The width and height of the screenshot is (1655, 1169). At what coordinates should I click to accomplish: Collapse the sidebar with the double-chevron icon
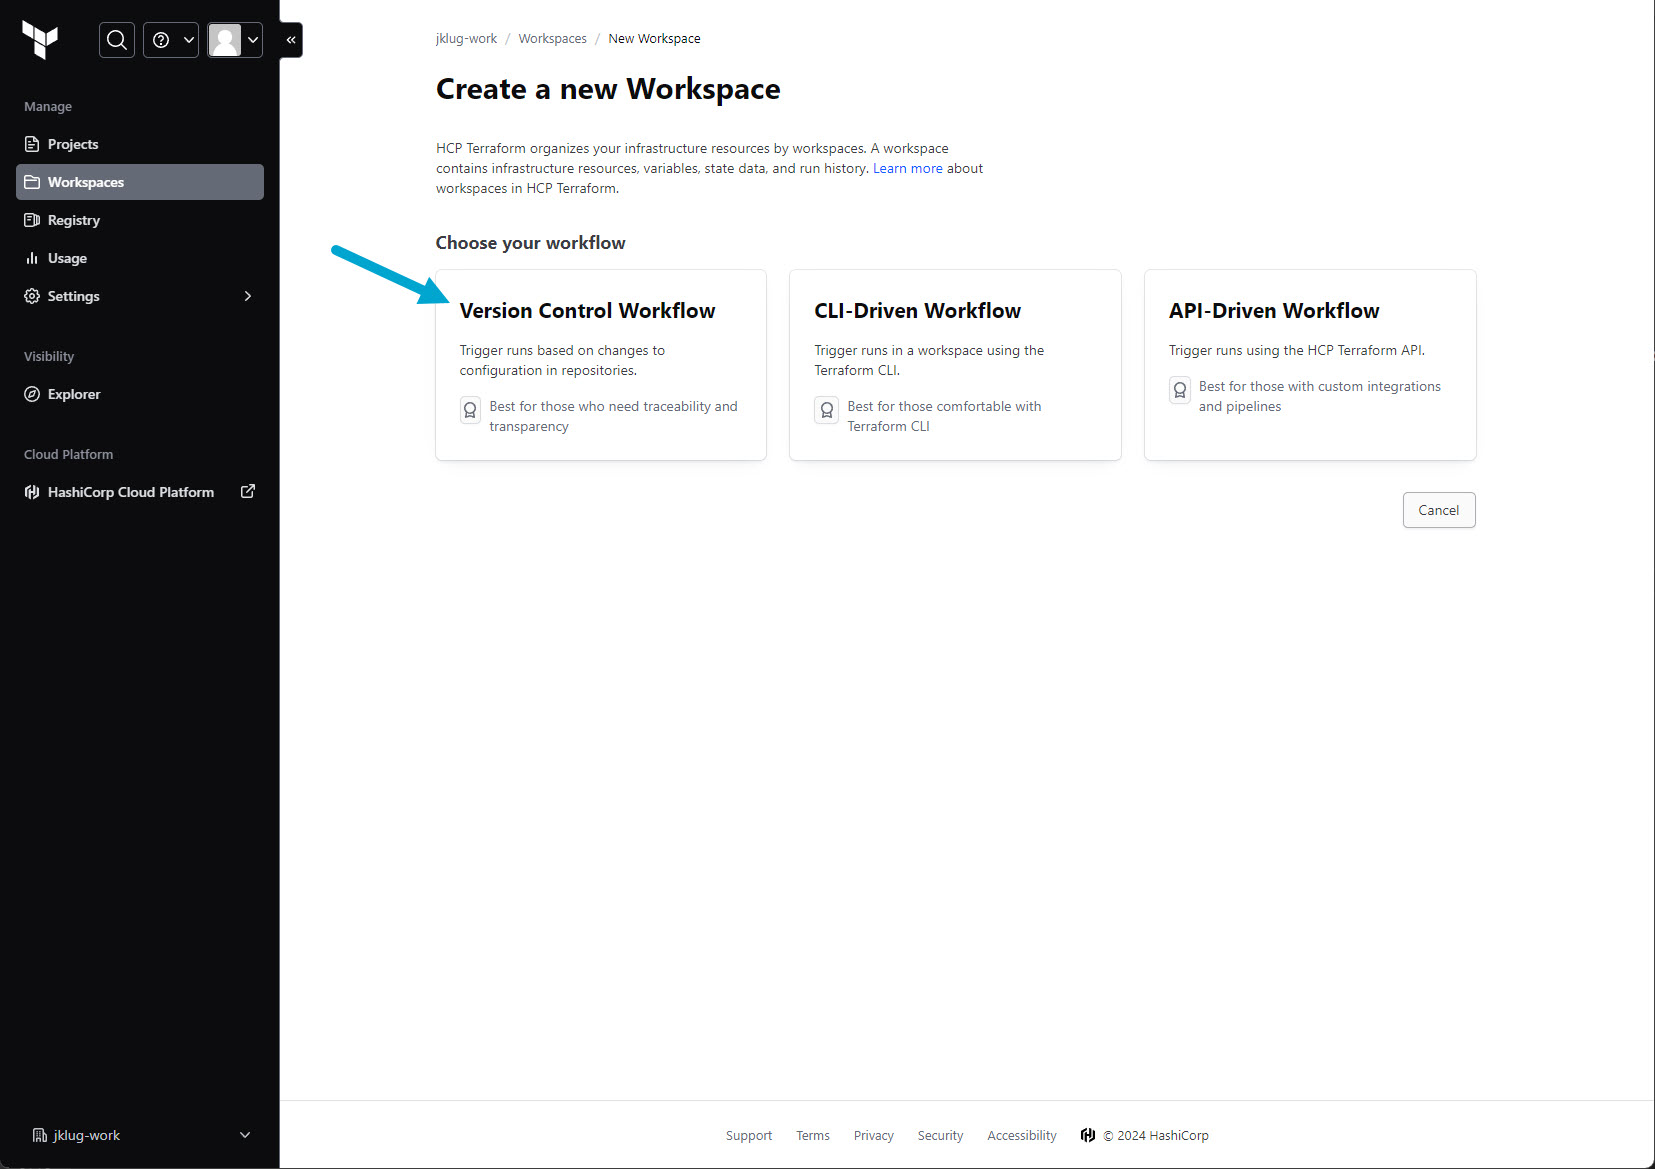291,40
